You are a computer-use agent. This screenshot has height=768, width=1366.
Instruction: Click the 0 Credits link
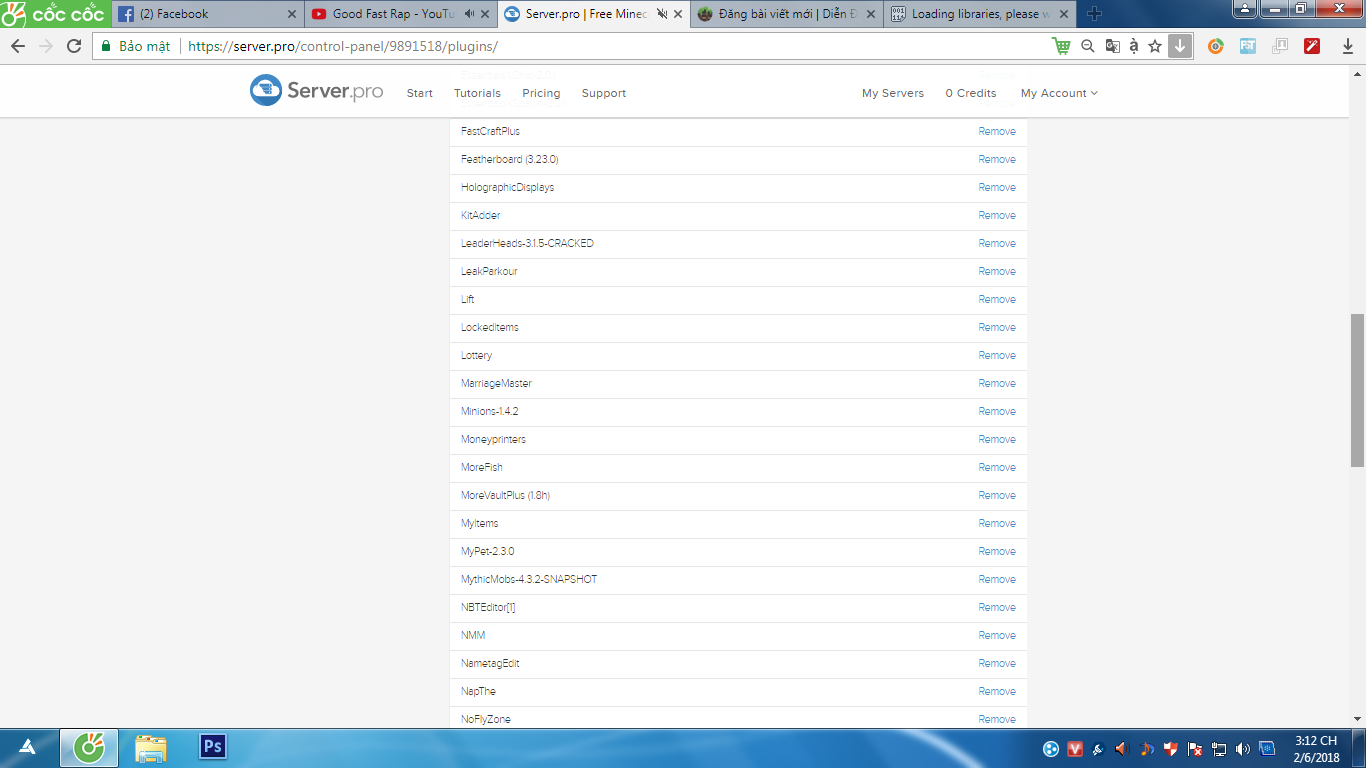click(x=971, y=93)
